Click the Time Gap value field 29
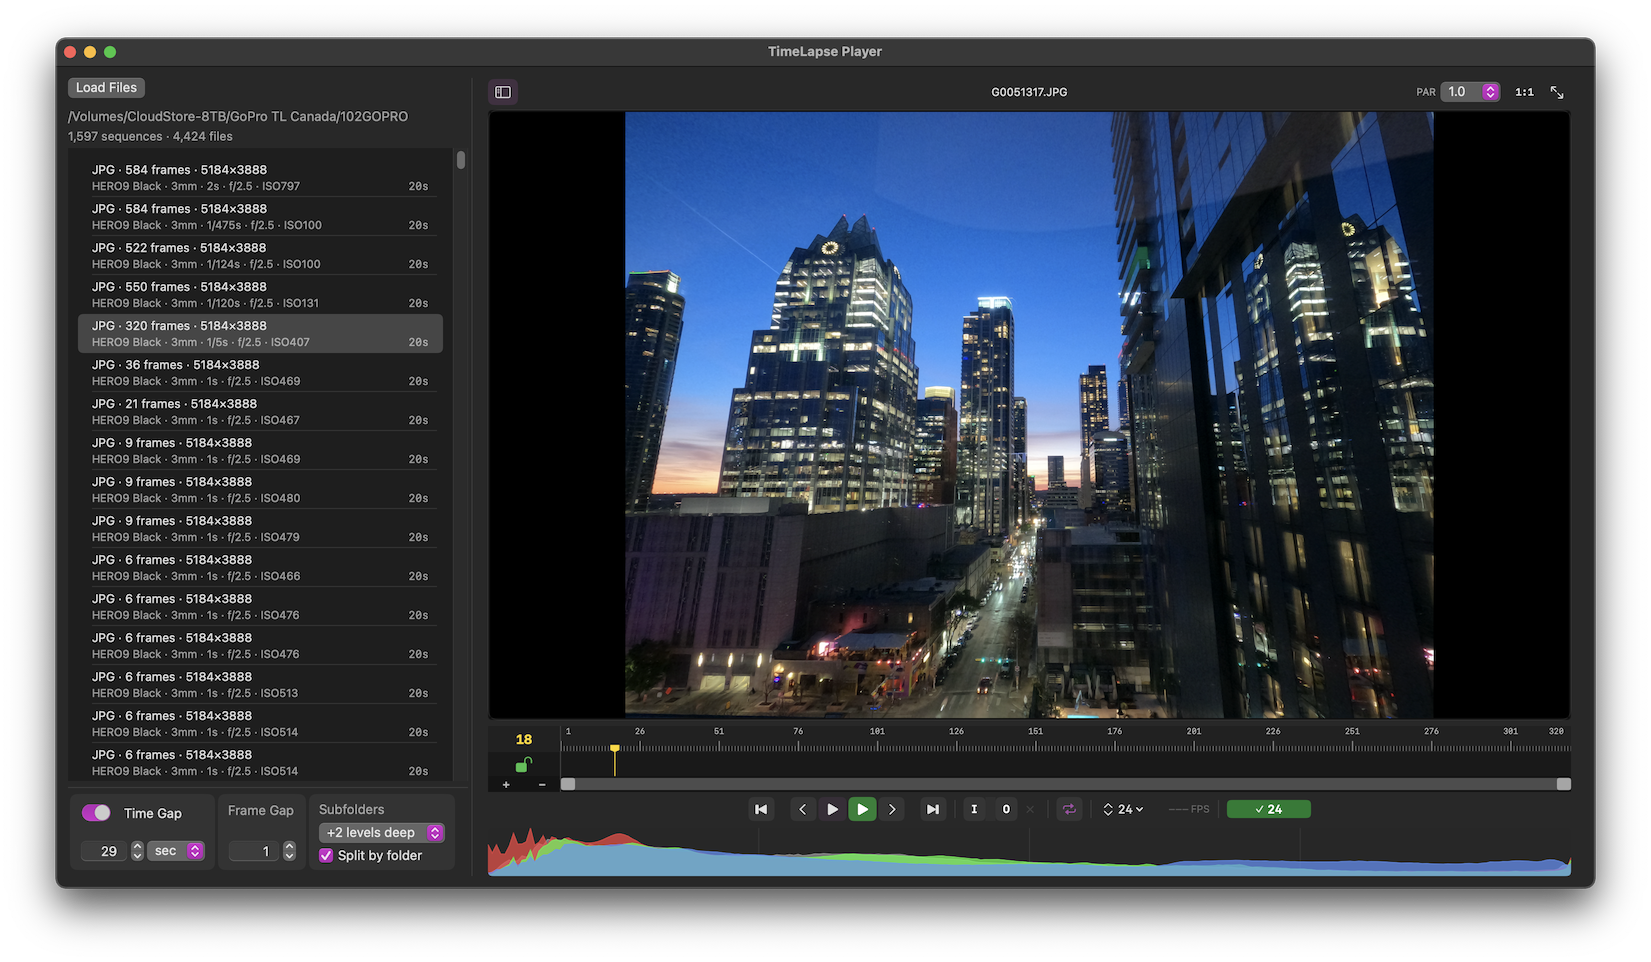 (x=106, y=851)
